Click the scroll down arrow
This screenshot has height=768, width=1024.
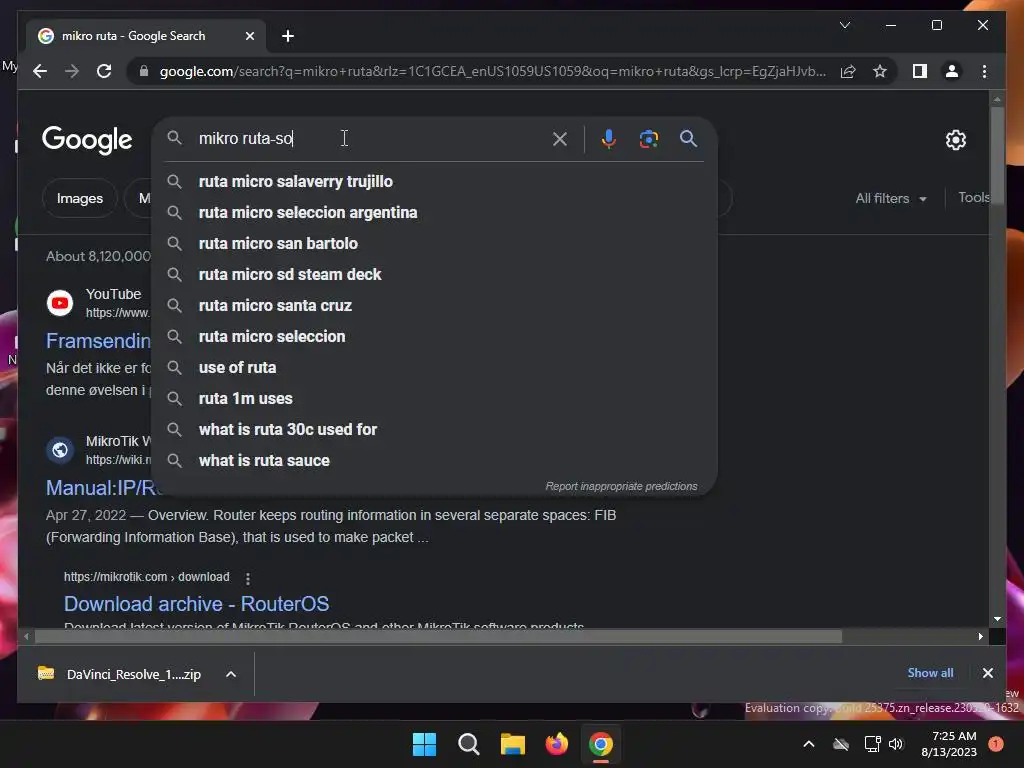[x=997, y=618]
